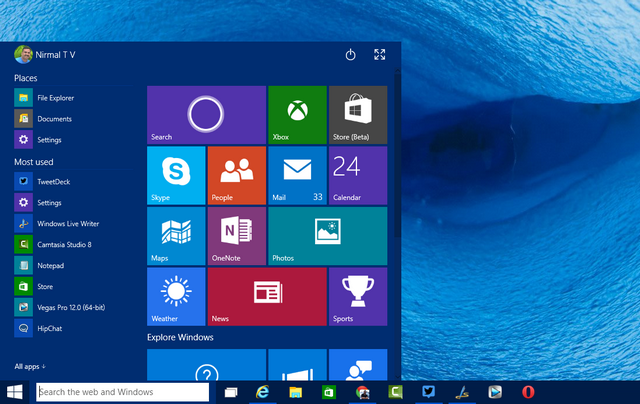Expand the All apps list

tap(30, 366)
